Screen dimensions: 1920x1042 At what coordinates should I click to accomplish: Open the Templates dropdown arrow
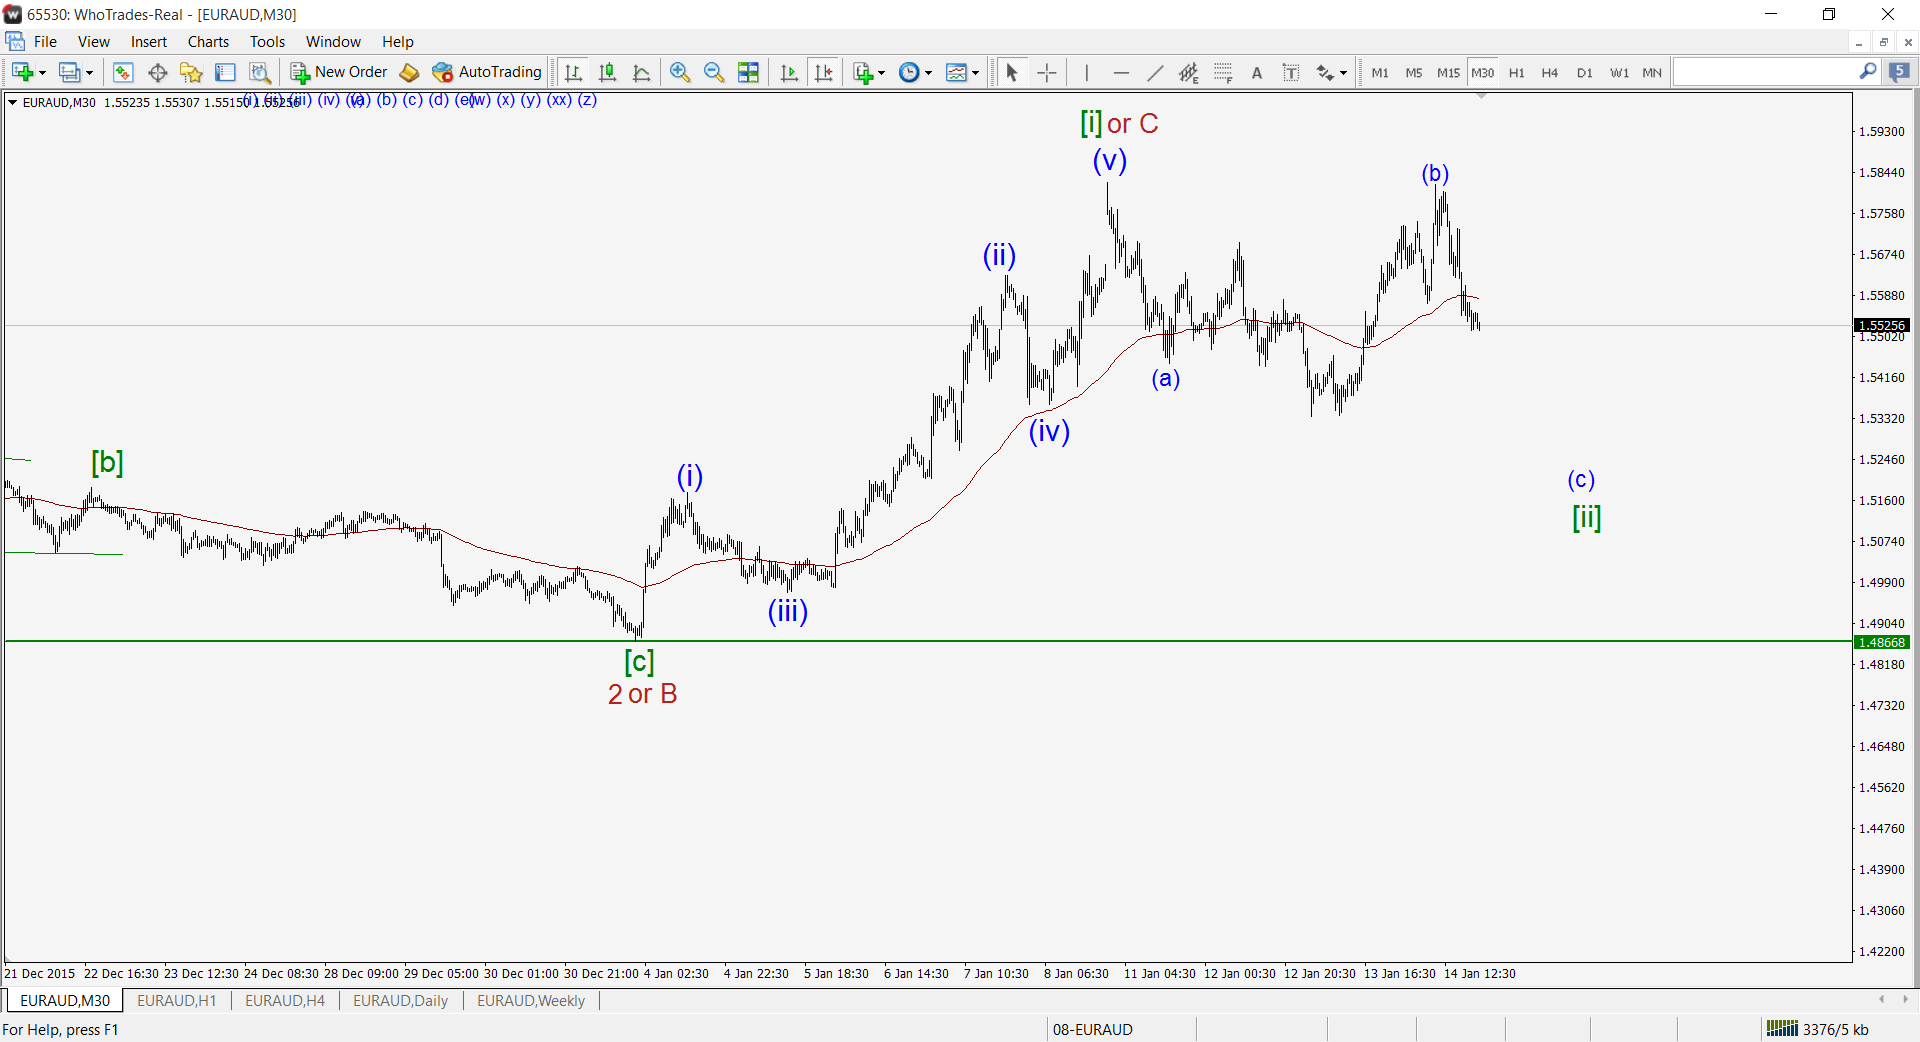(975, 72)
